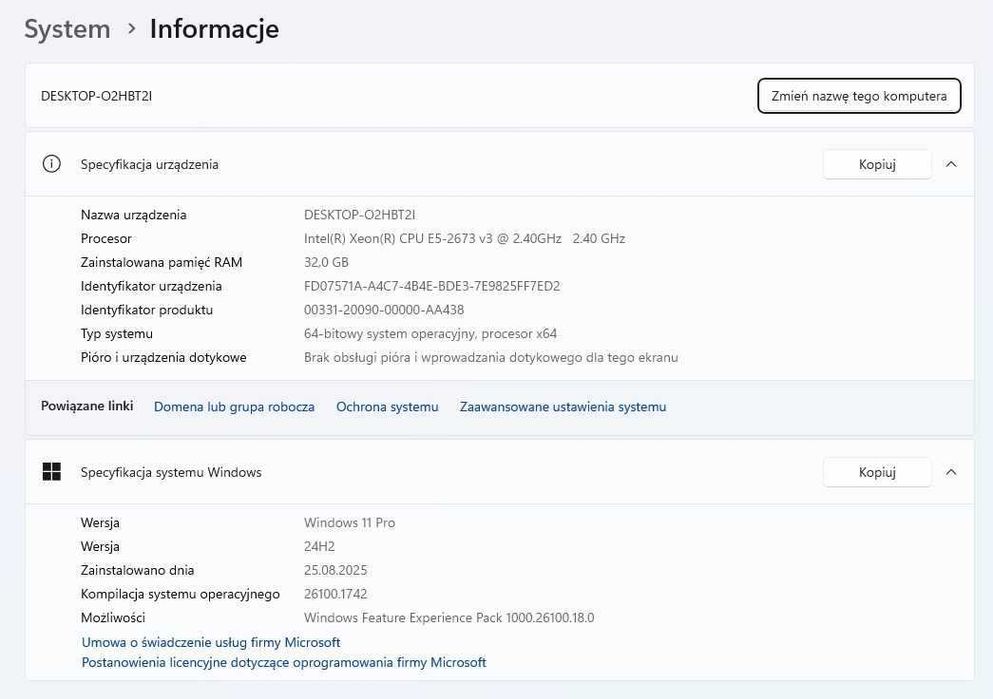Click Zmień nazwę tego komputera button

tap(859, 96)
